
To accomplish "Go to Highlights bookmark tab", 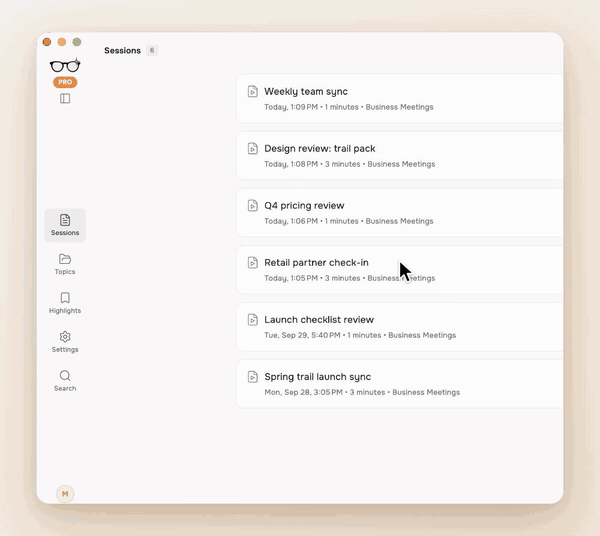I will (x=65, y=303).
